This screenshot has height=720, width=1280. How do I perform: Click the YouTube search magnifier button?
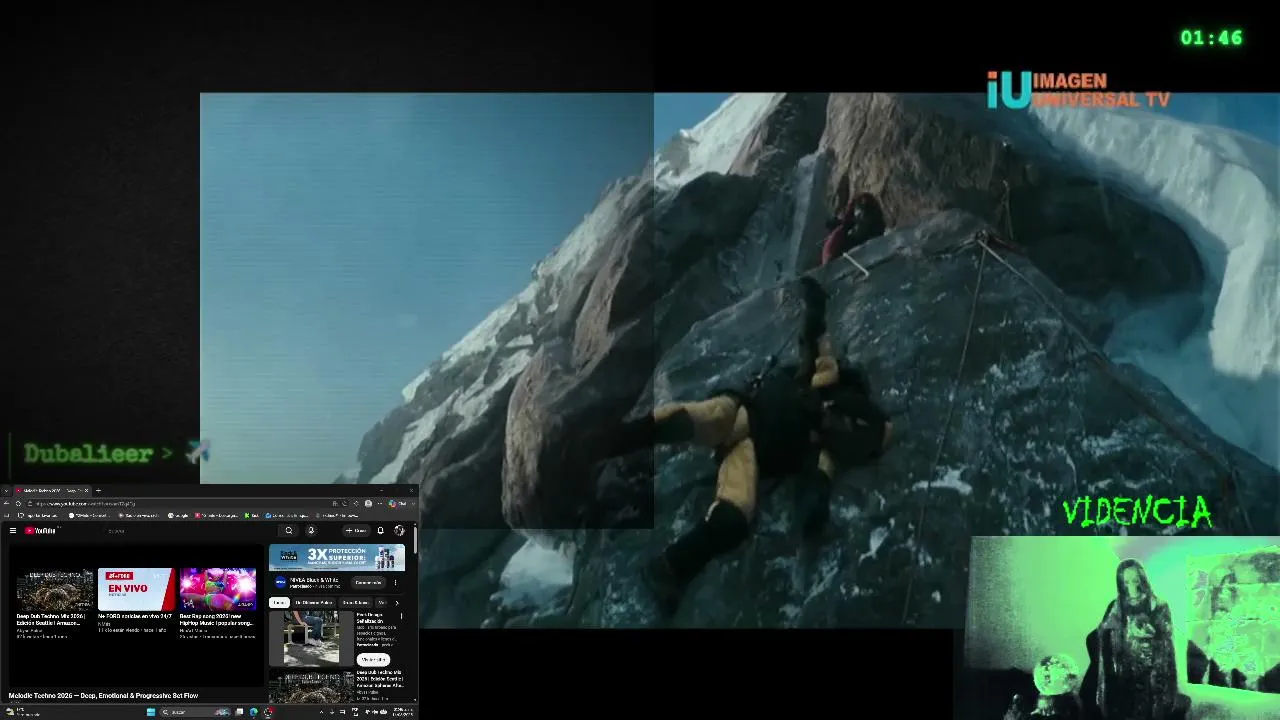click(289, 531)
